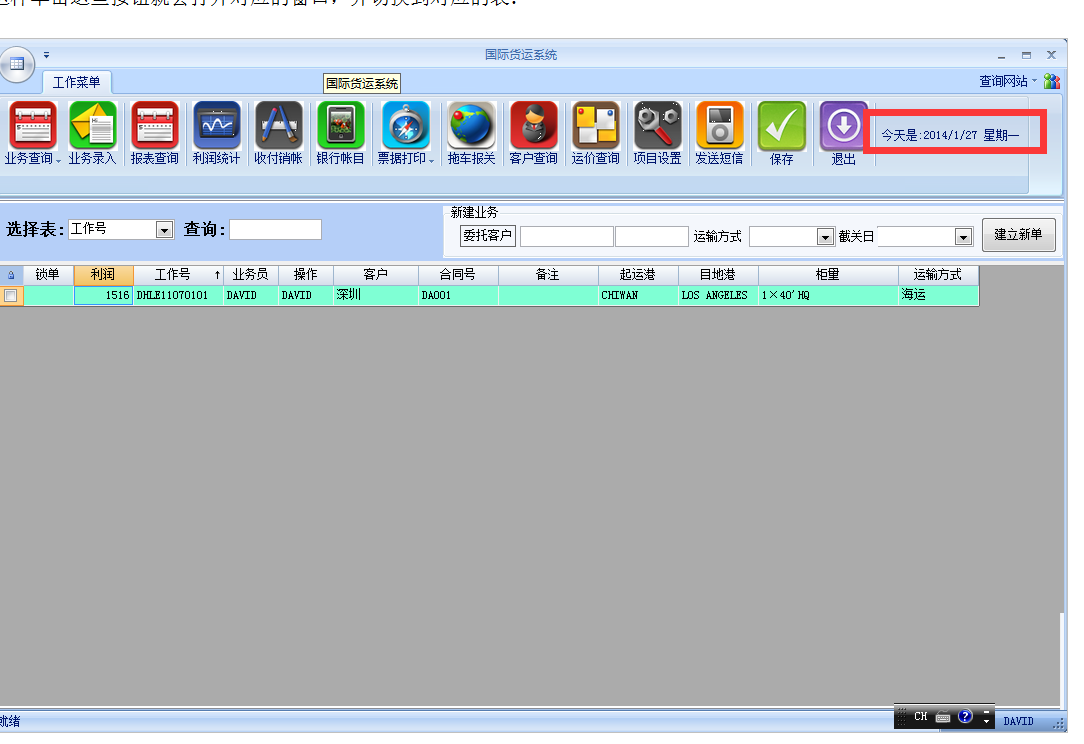
Task: Open the 查询网站 menu
Action: [x=1007, y=81]
